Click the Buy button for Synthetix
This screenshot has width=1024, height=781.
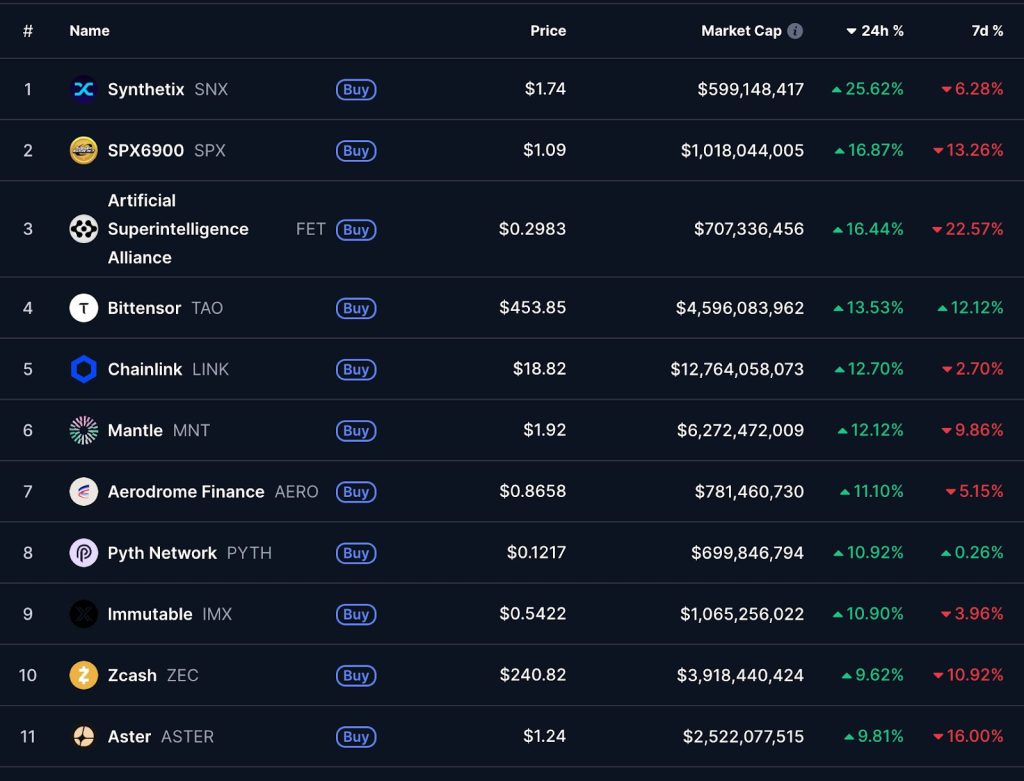pos(356,89)
